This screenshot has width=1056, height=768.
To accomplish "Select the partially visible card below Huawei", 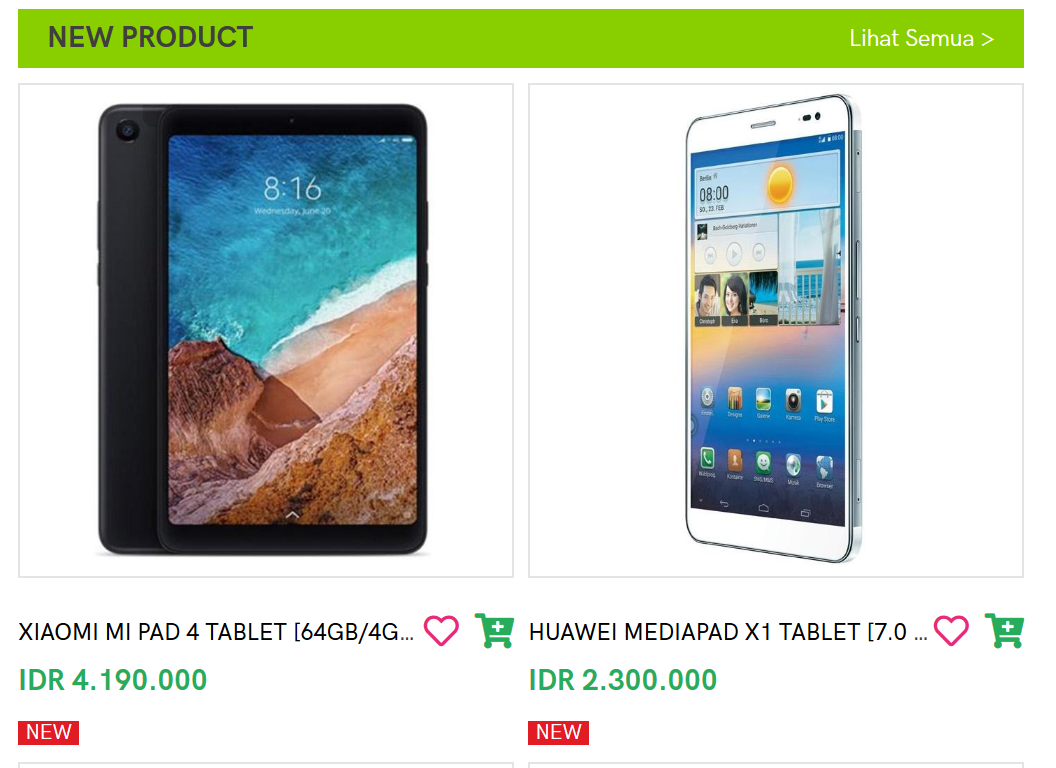I will point(776,765).
